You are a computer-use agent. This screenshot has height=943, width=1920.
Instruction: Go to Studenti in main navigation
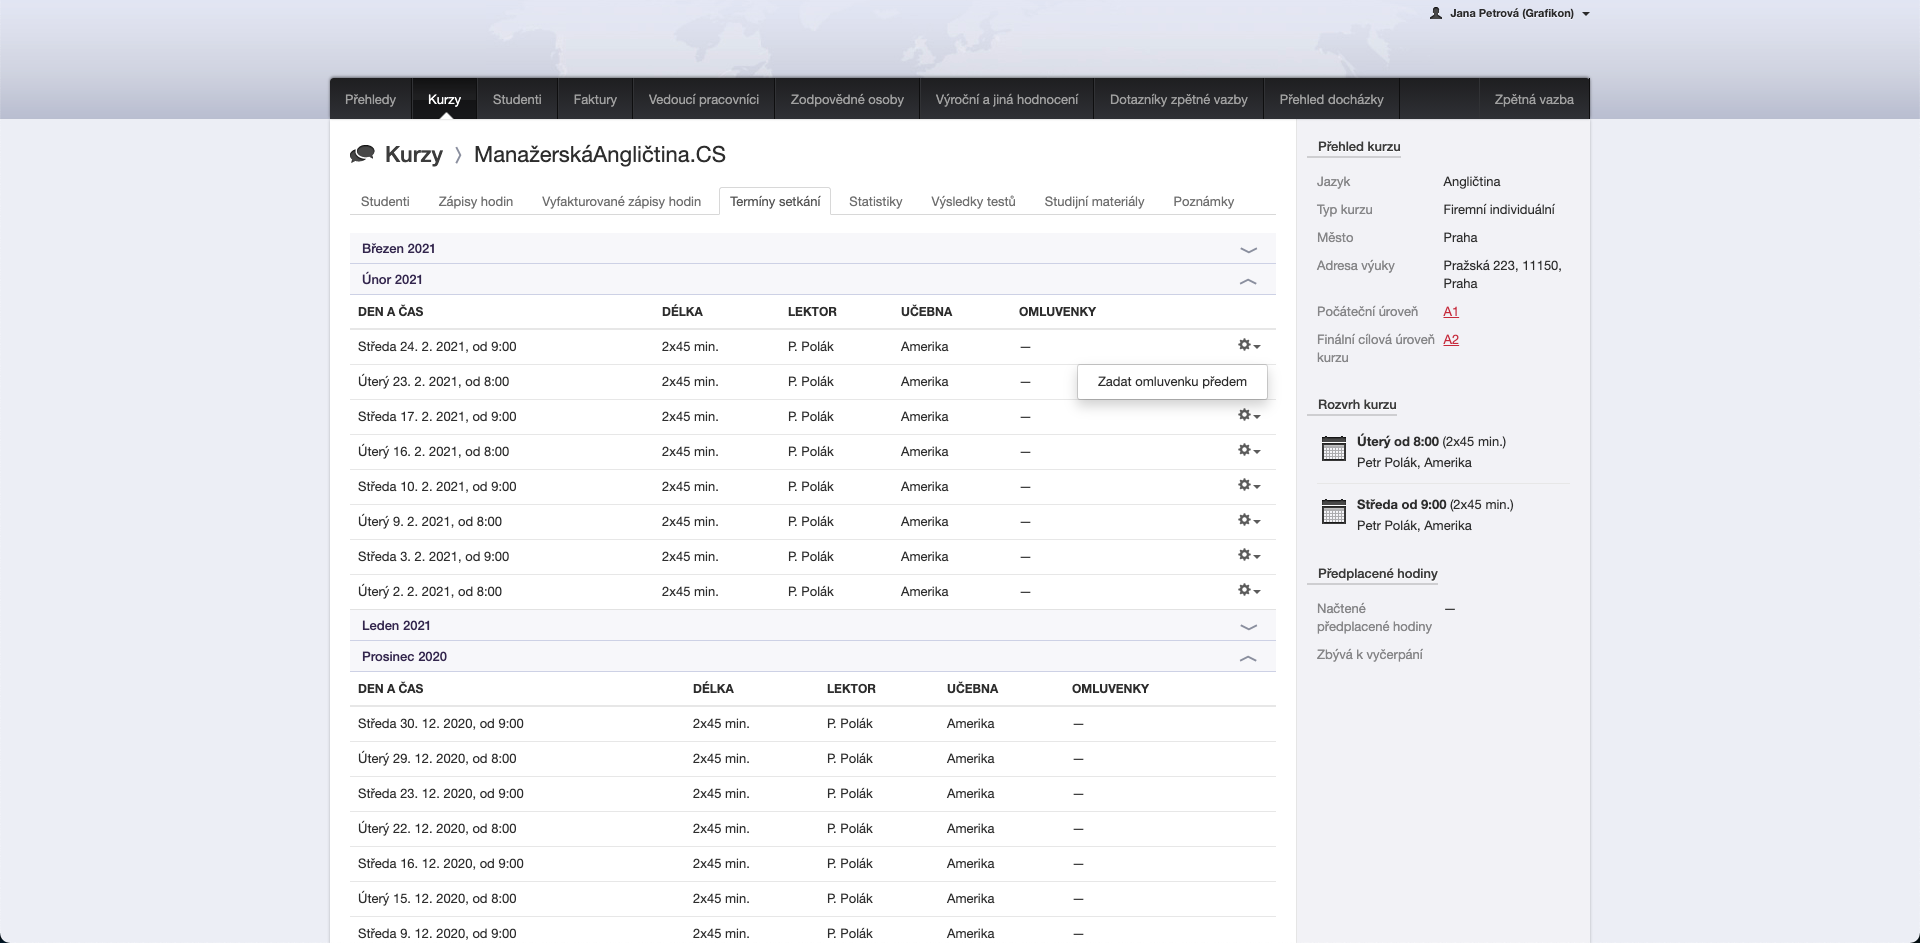[x=517, y=99]
